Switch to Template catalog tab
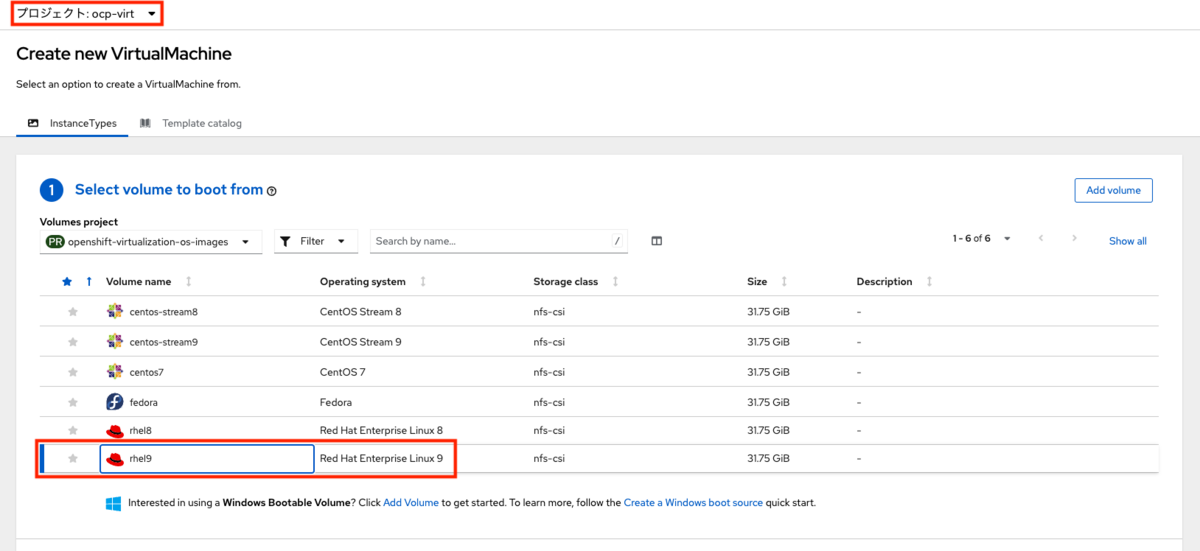Screen dimensions: 1200x551 click(x=191, y=123)
